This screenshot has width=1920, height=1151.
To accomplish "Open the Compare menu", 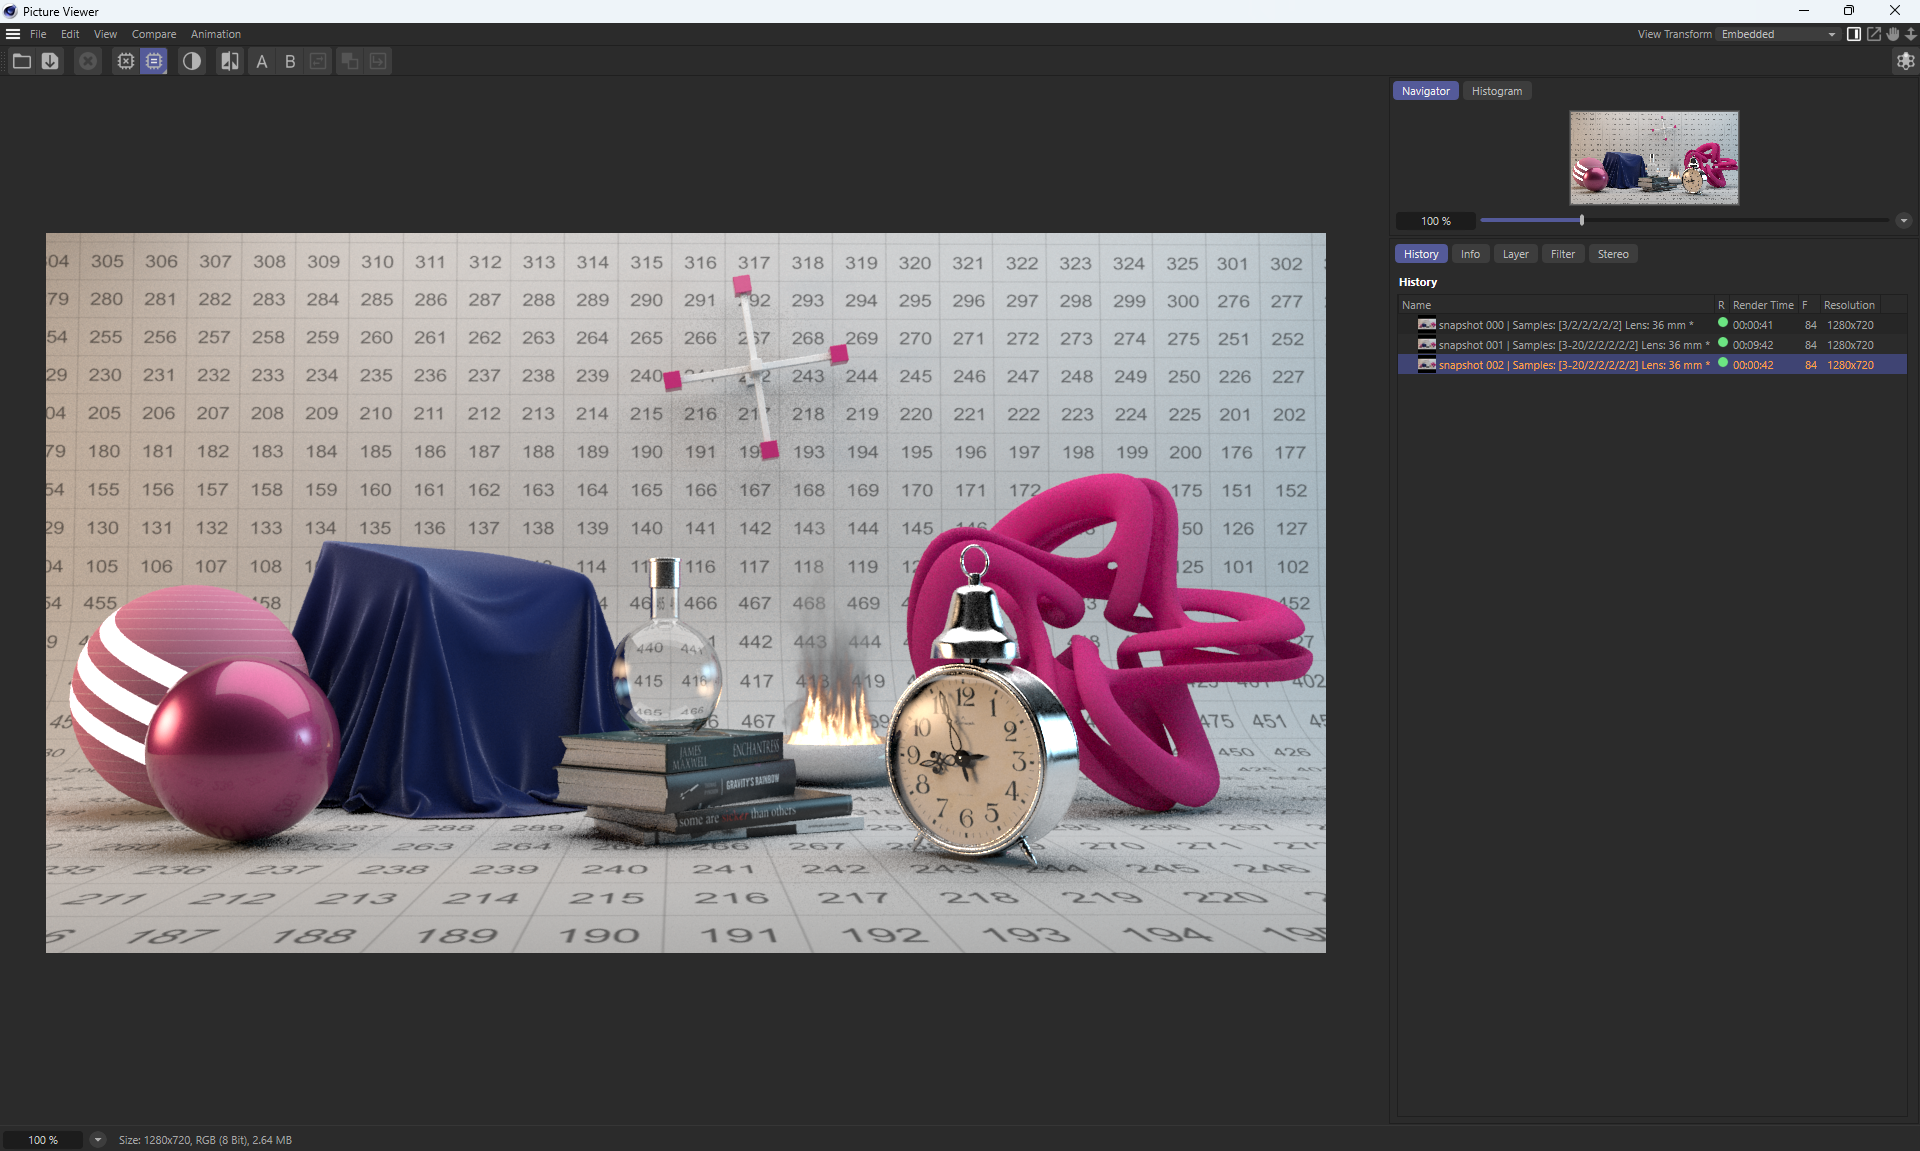I will click(x=153, y=34).
